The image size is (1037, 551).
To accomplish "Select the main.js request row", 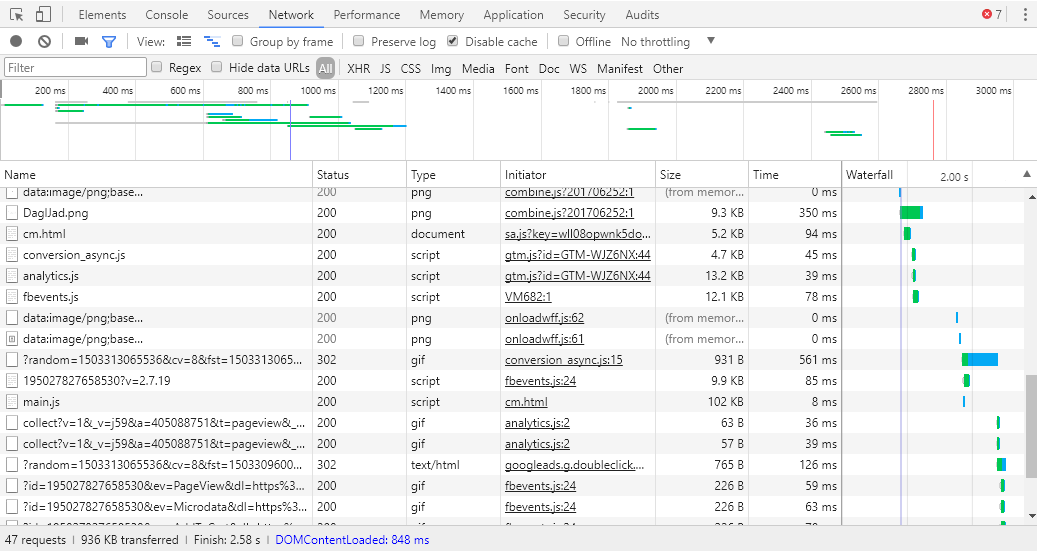I will tap(421, 402).
